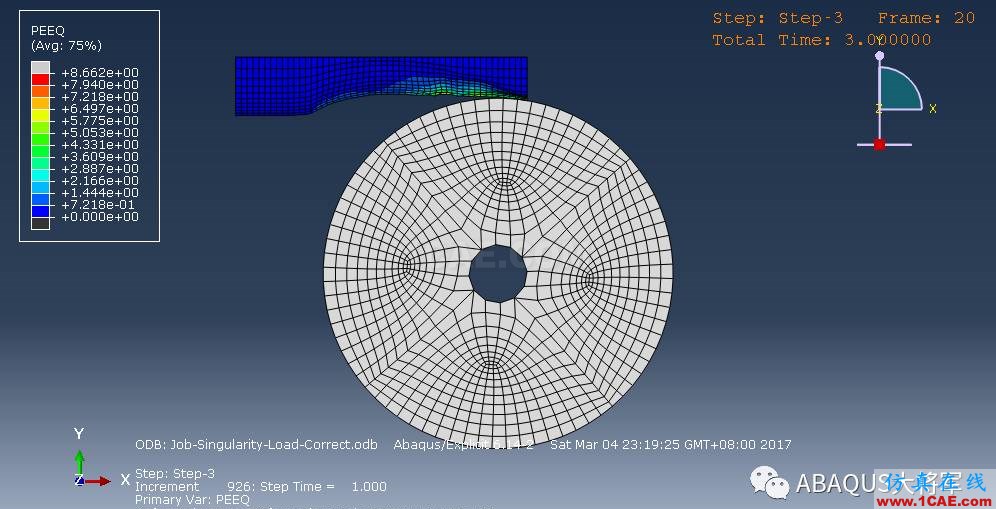Click 'Step: Step-3' in top state block
The image size is (996, 509).
[x=777, y=18]
